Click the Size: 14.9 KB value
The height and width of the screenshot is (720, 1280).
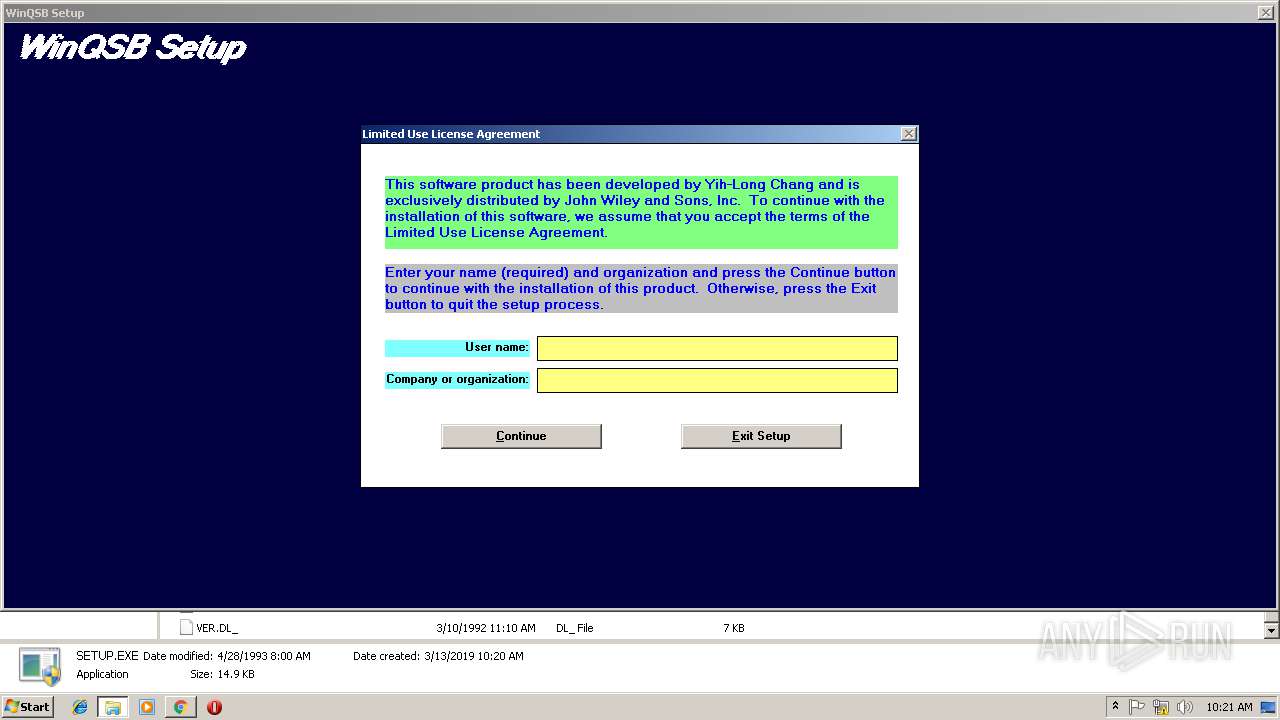click(x=236, y=674)
